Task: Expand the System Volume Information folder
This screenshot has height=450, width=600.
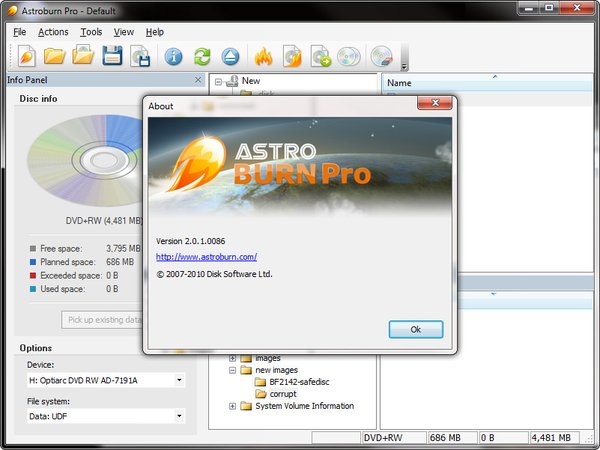Action: pyautogui.click(x=233, y=406)
